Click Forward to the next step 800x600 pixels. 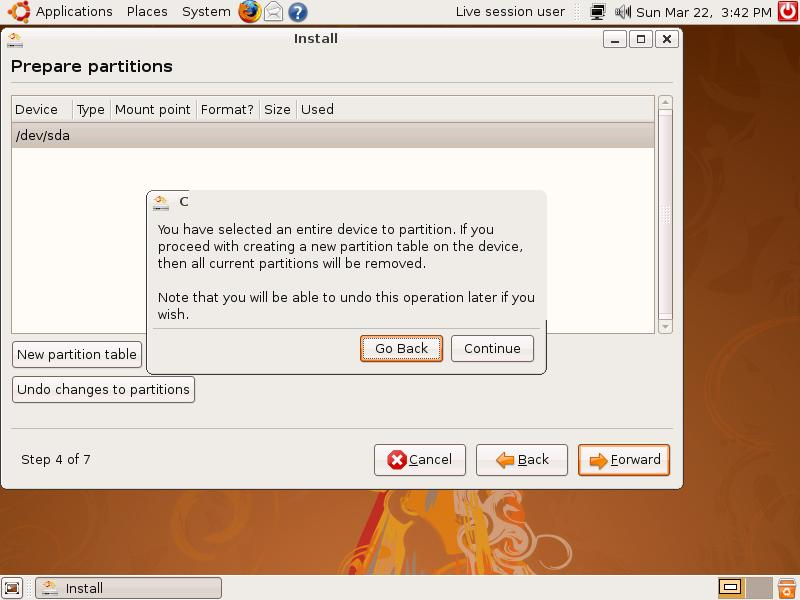[623, 460]
